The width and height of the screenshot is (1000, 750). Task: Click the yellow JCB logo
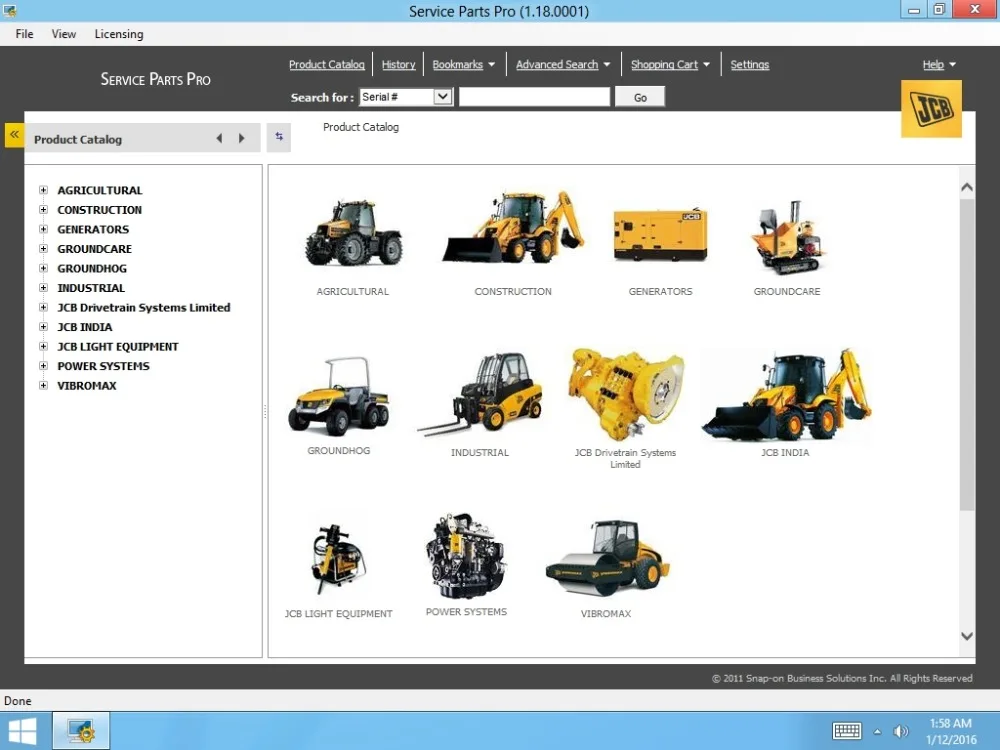(x=931, y=108)
